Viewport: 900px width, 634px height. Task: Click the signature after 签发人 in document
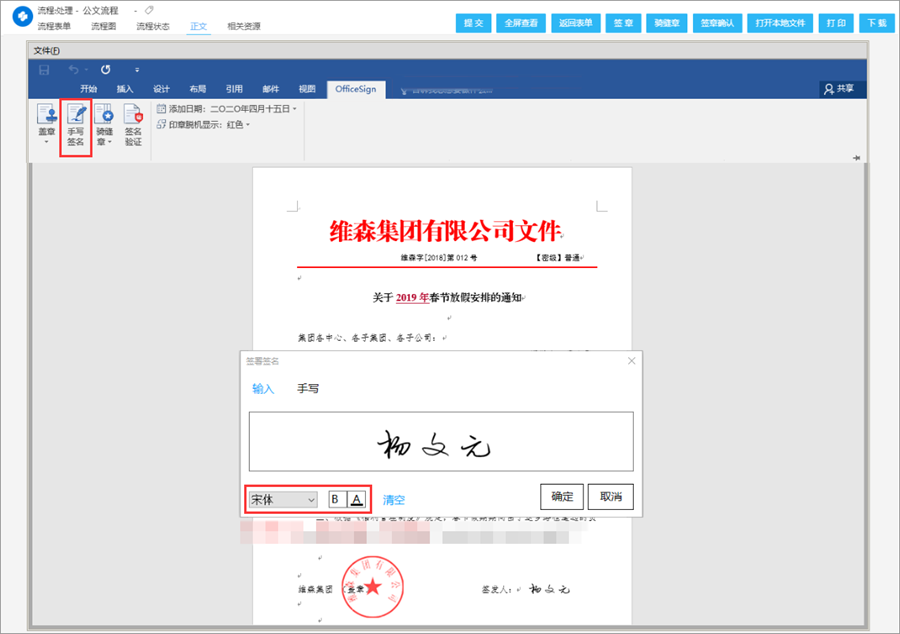click(x=549, y=589)
